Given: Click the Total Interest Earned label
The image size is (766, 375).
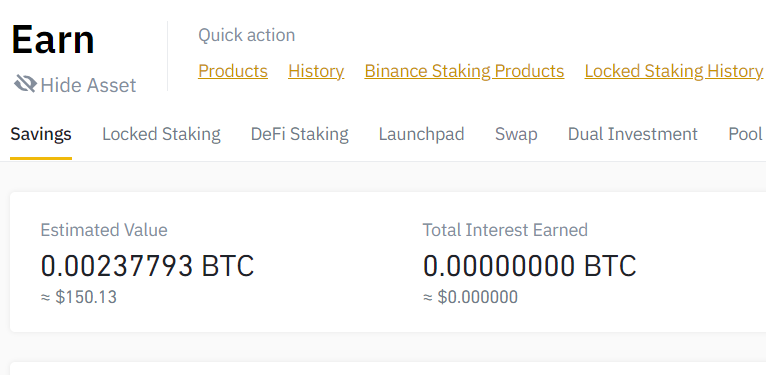Looking at the screenshot, I should click(505, 230).
